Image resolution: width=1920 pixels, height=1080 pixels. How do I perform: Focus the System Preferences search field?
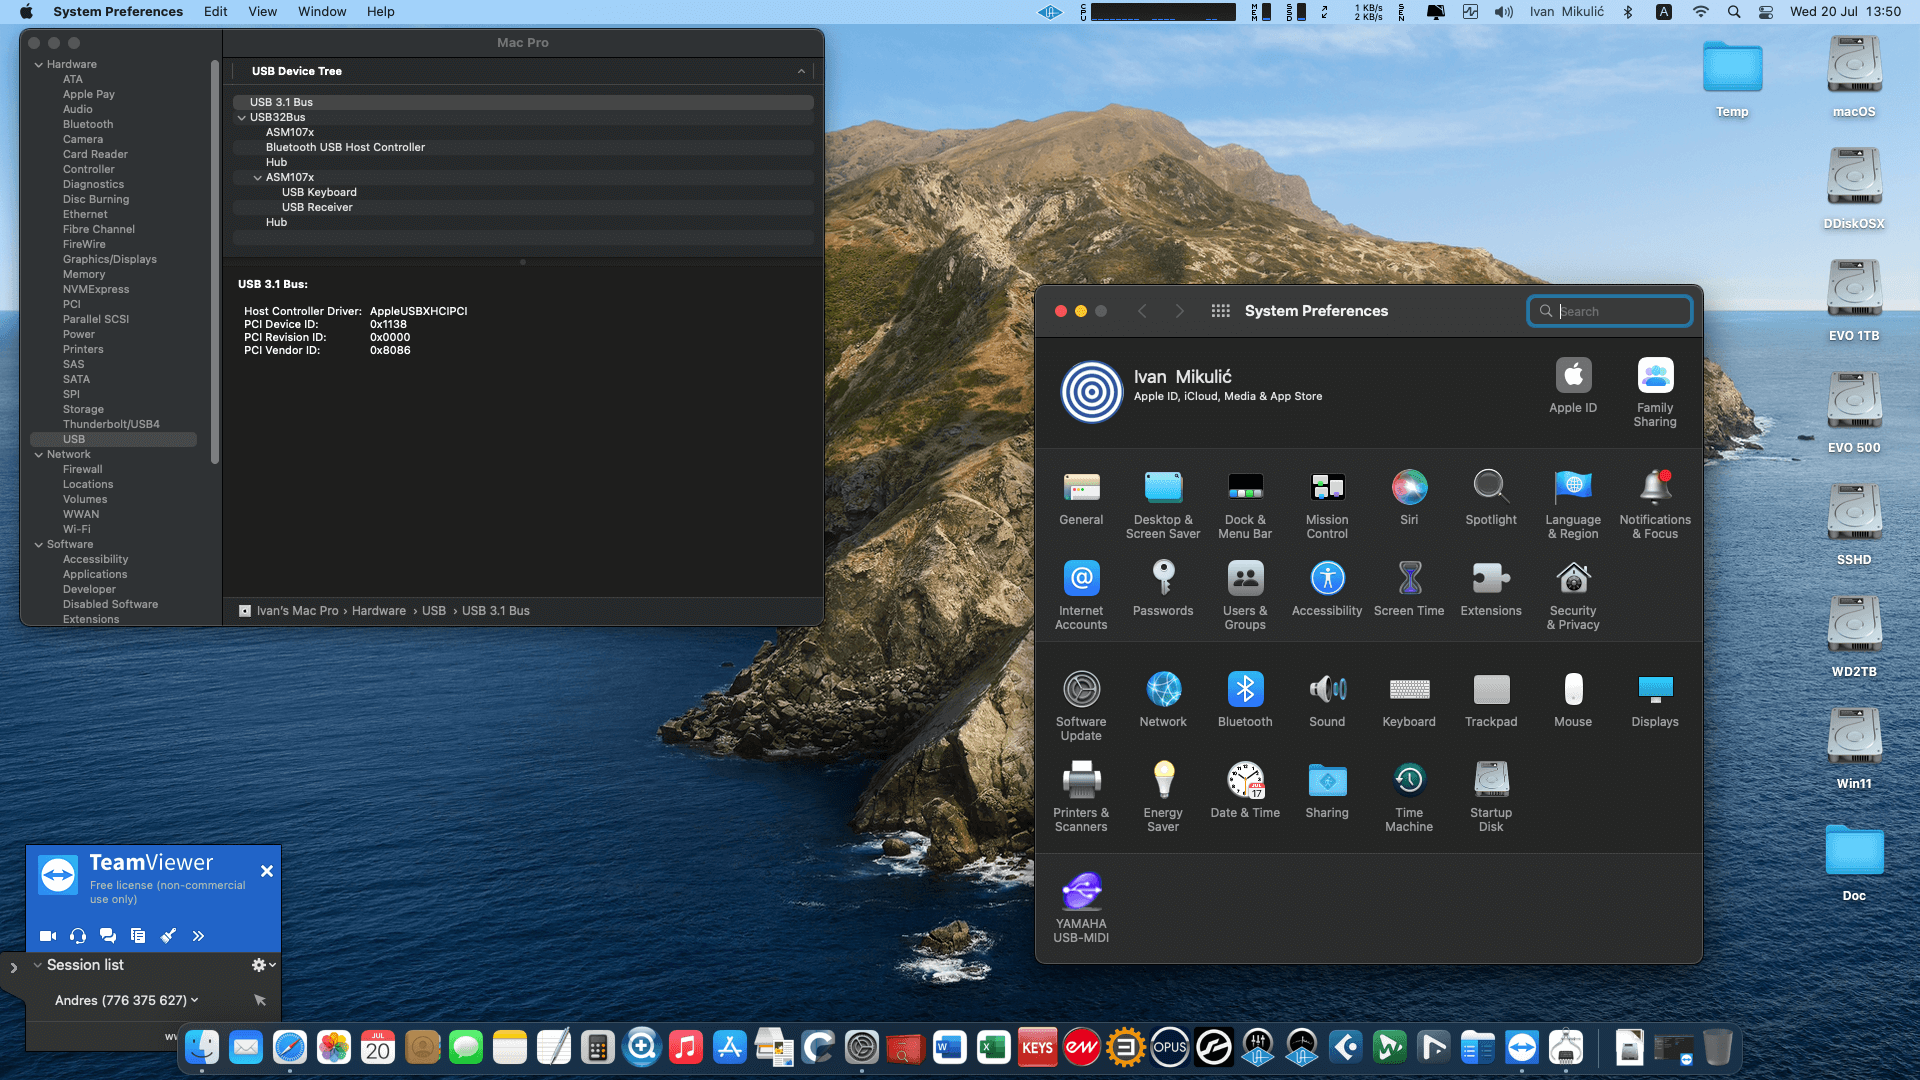tap(1610, 311)
